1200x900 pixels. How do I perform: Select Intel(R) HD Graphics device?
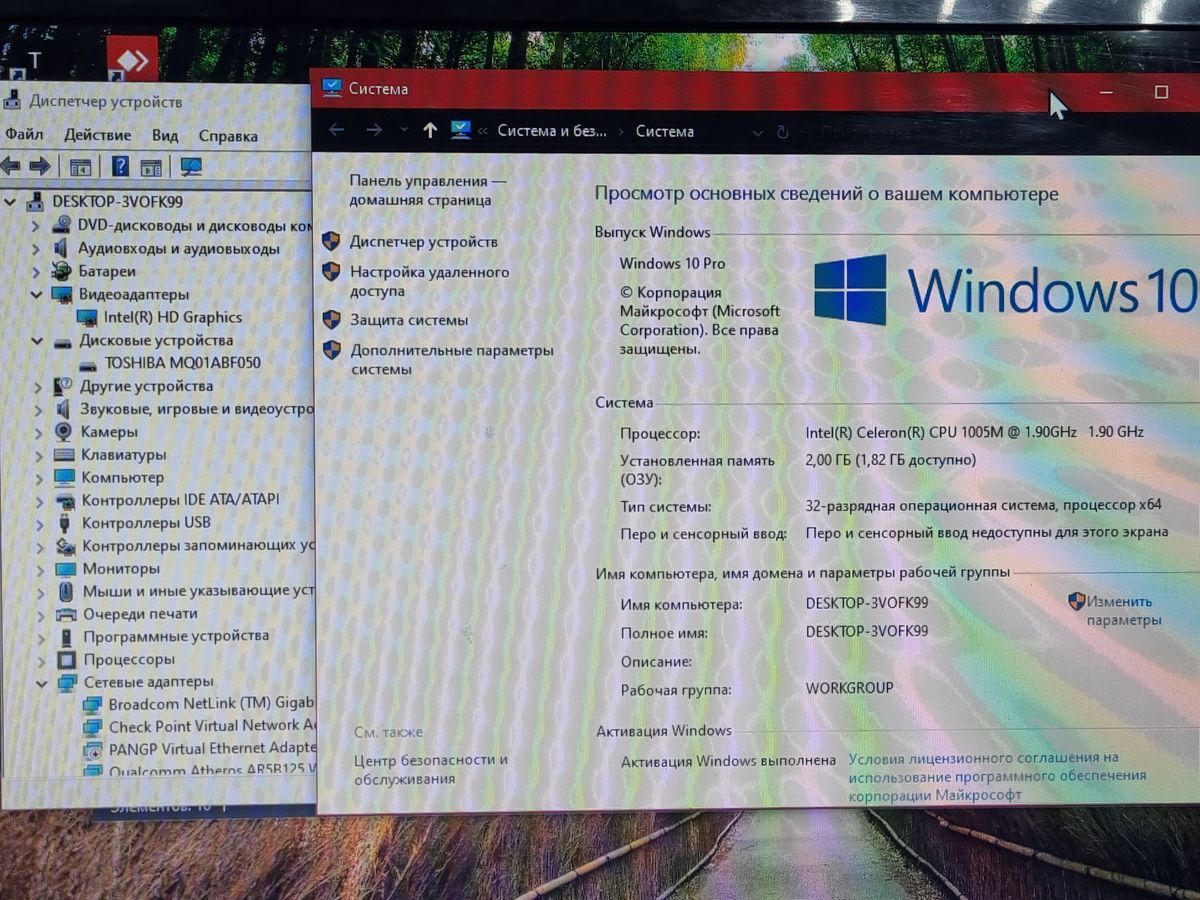click(172, 317)
